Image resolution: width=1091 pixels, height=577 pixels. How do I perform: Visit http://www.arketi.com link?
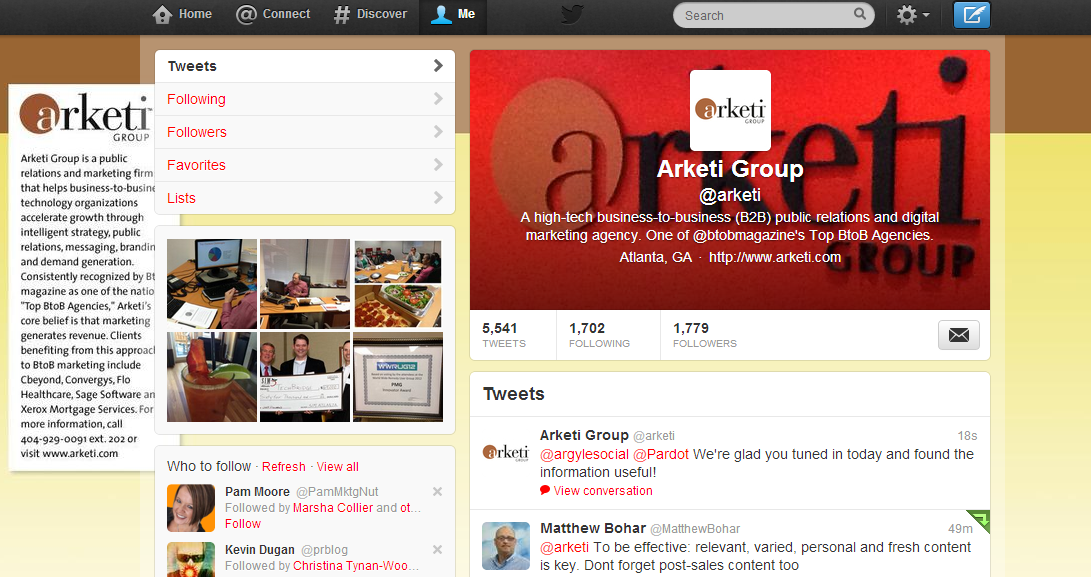click(x=774, y=257)
